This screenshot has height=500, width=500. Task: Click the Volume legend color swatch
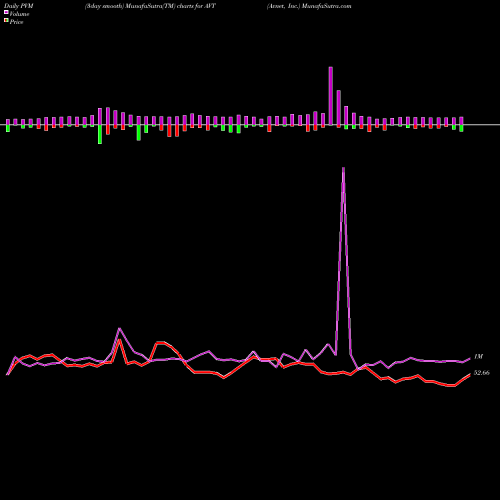6,12
